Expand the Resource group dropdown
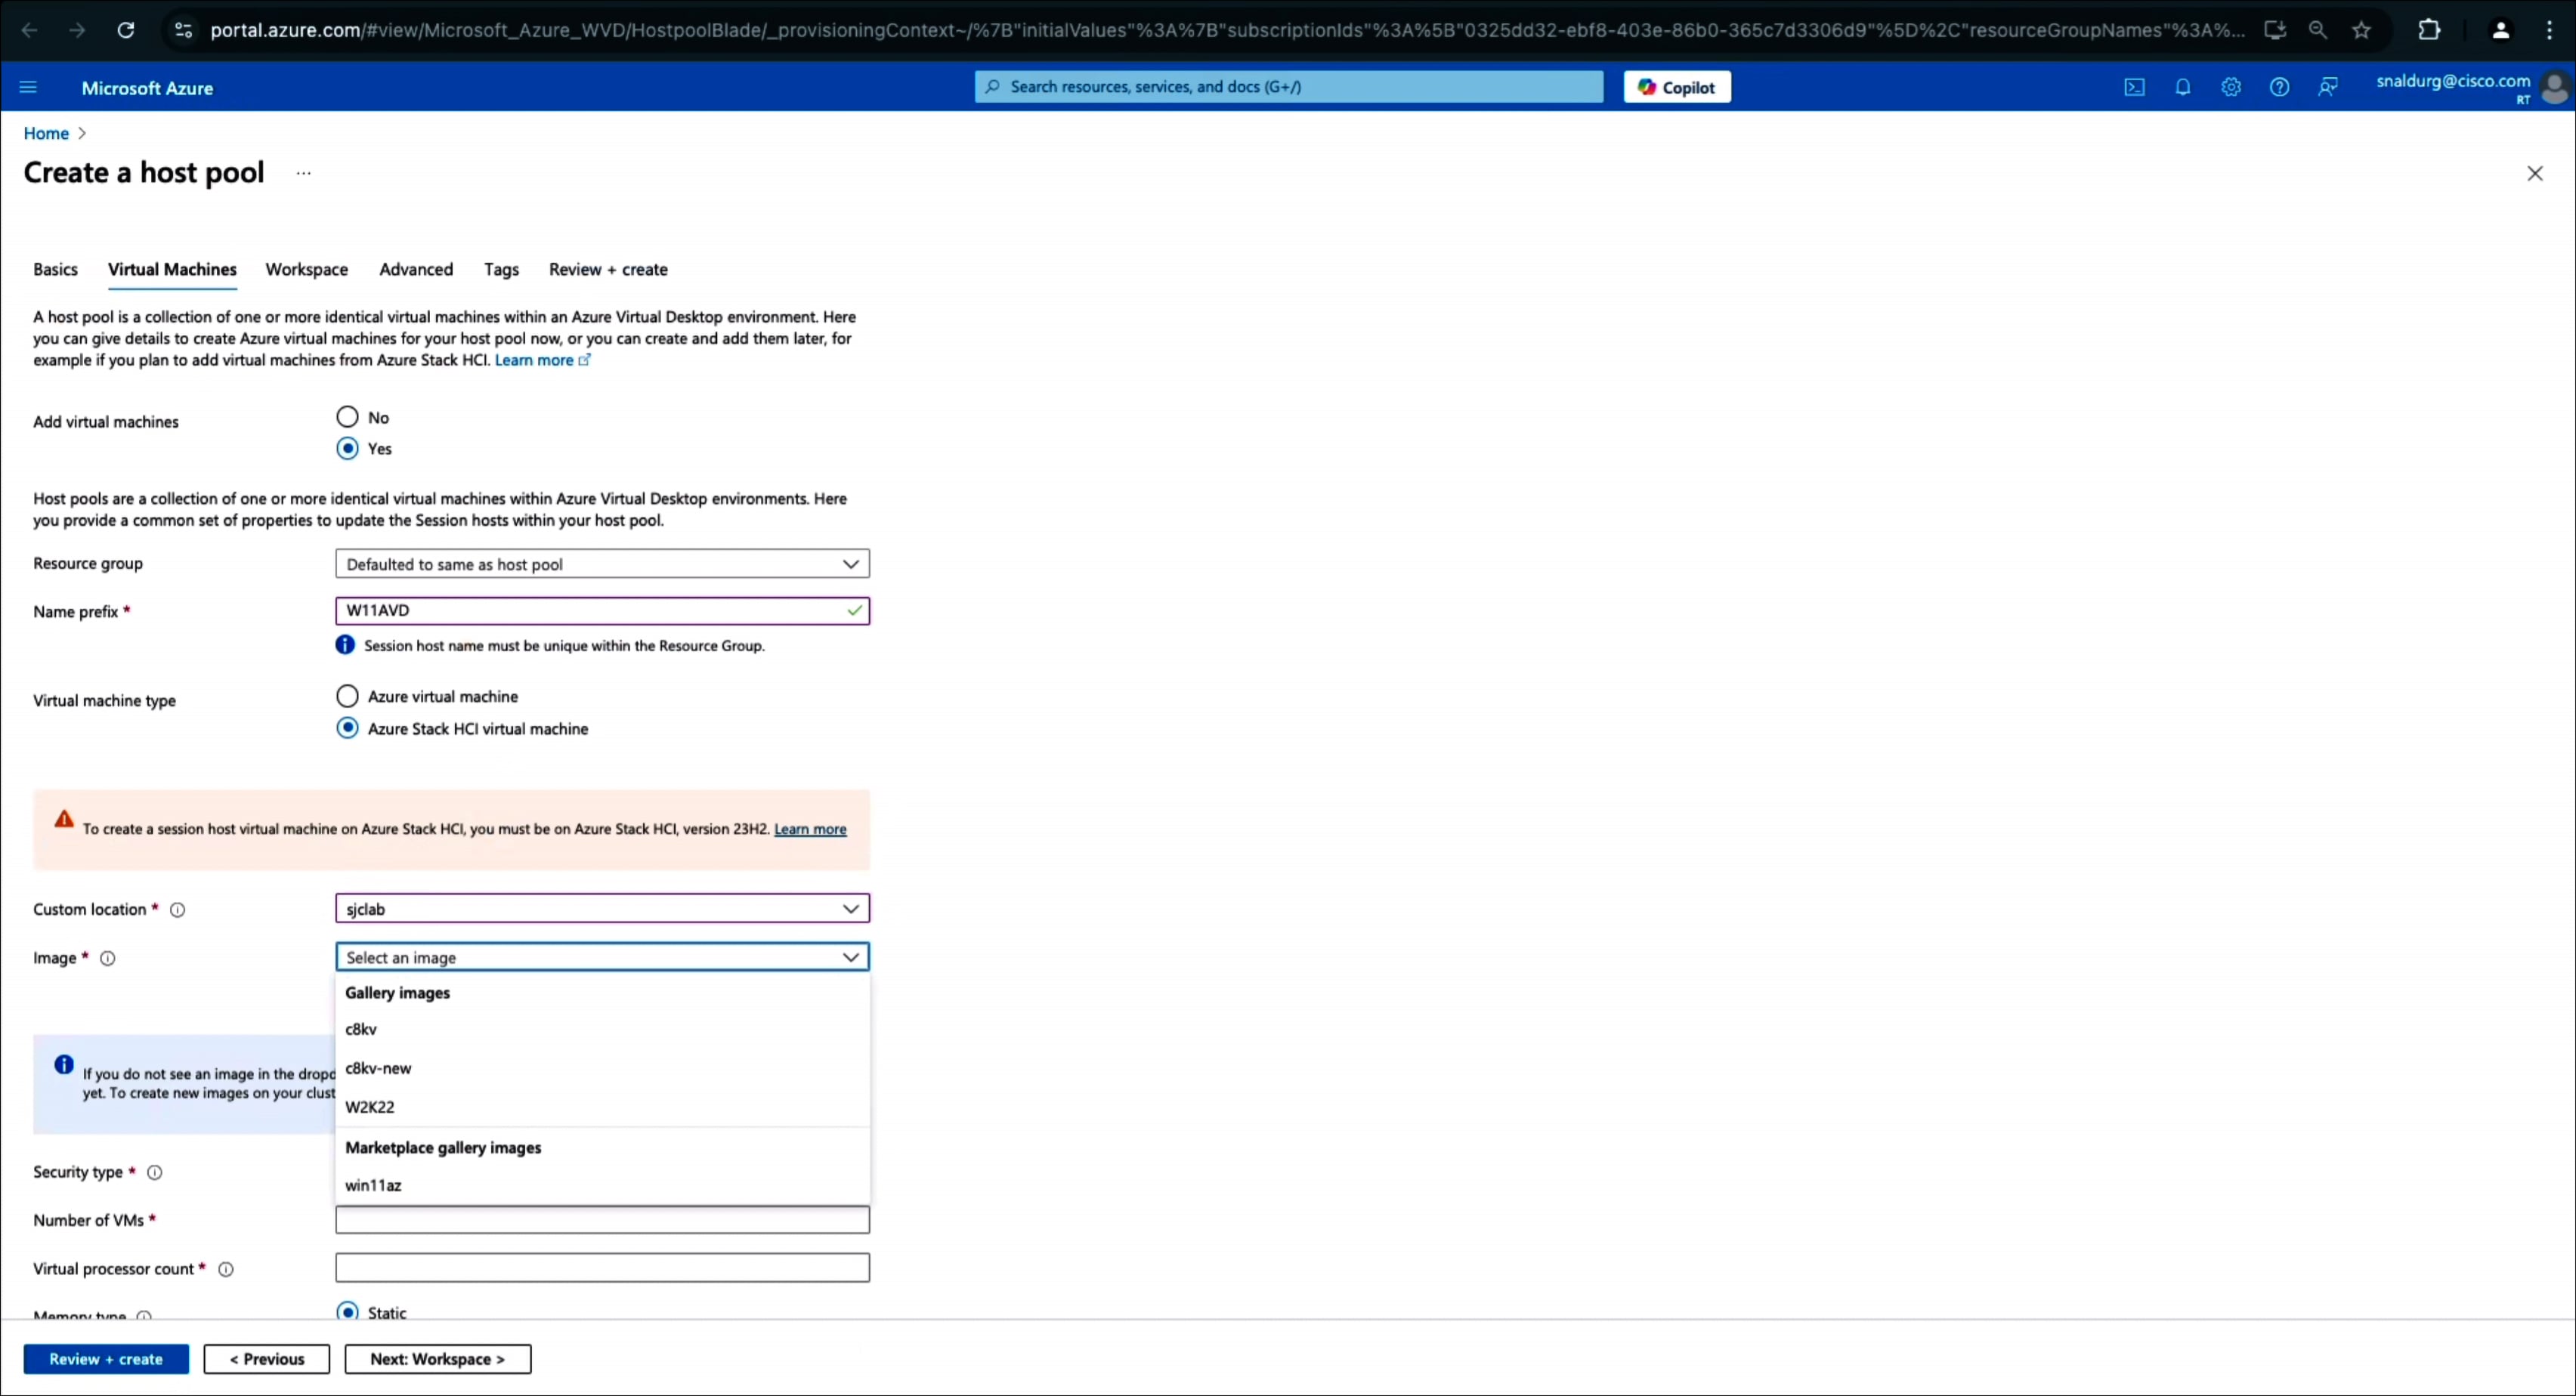Screen dimensions: 2576x1396 coord(602,564)
